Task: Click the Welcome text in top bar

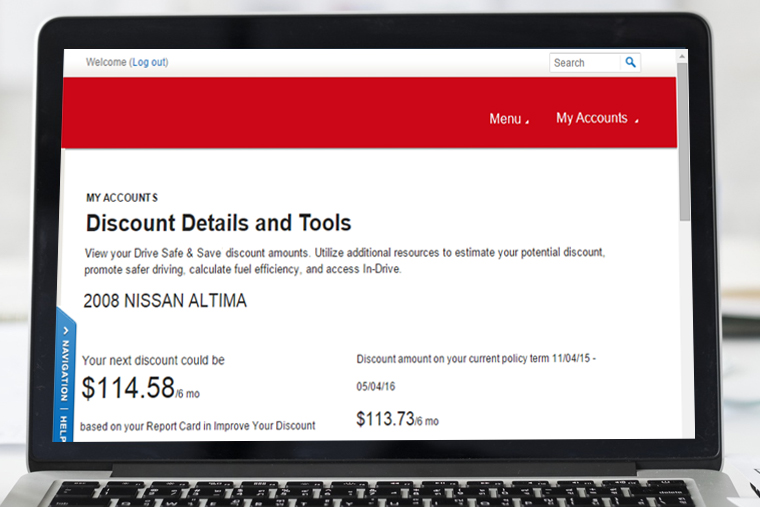Action: (x=106, y=62)
